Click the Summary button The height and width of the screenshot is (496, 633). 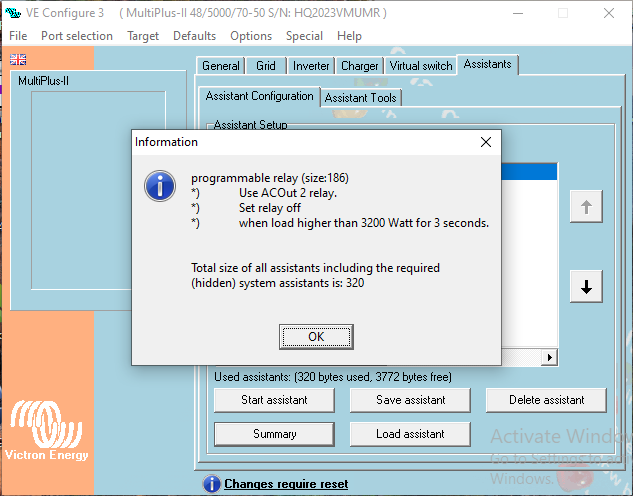[274, 434]
